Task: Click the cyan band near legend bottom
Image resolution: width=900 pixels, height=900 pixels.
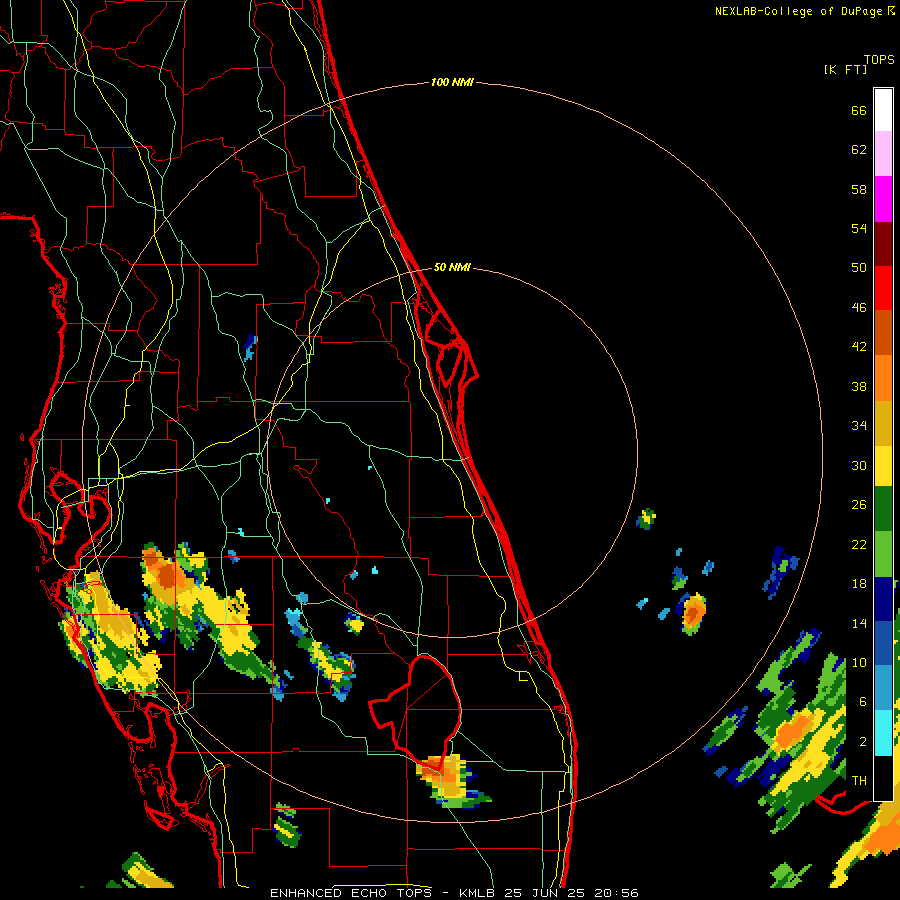Action: [883, 733]
